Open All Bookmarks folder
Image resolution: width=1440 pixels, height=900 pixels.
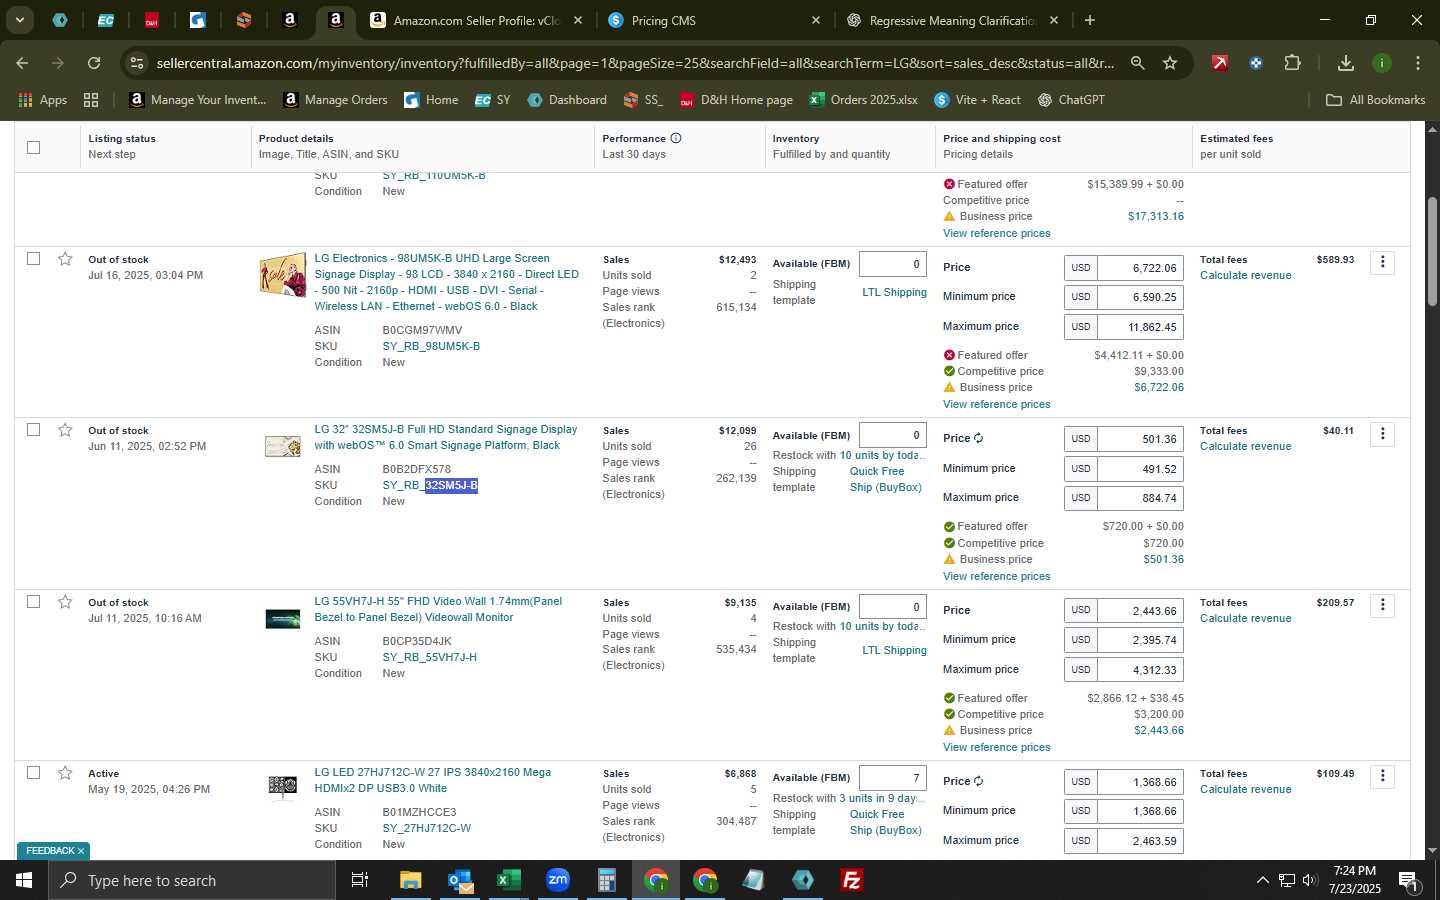tap(1375, 100)
